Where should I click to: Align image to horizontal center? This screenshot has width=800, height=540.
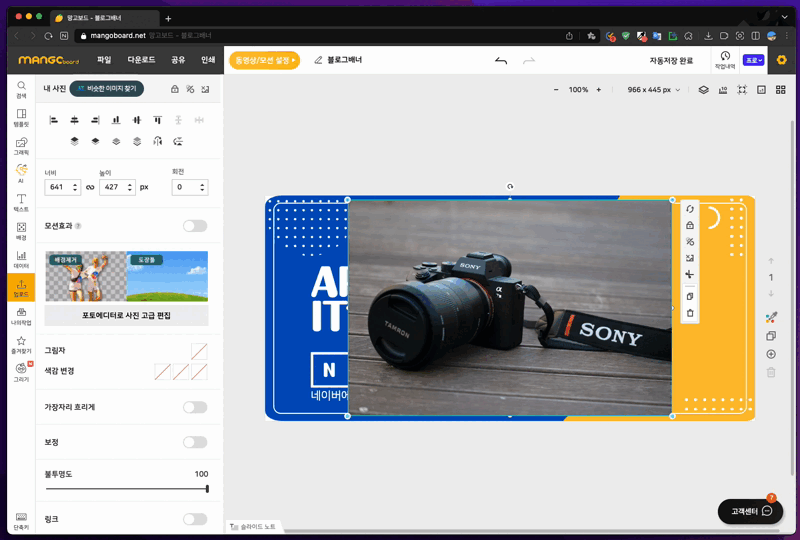(74, 120)
